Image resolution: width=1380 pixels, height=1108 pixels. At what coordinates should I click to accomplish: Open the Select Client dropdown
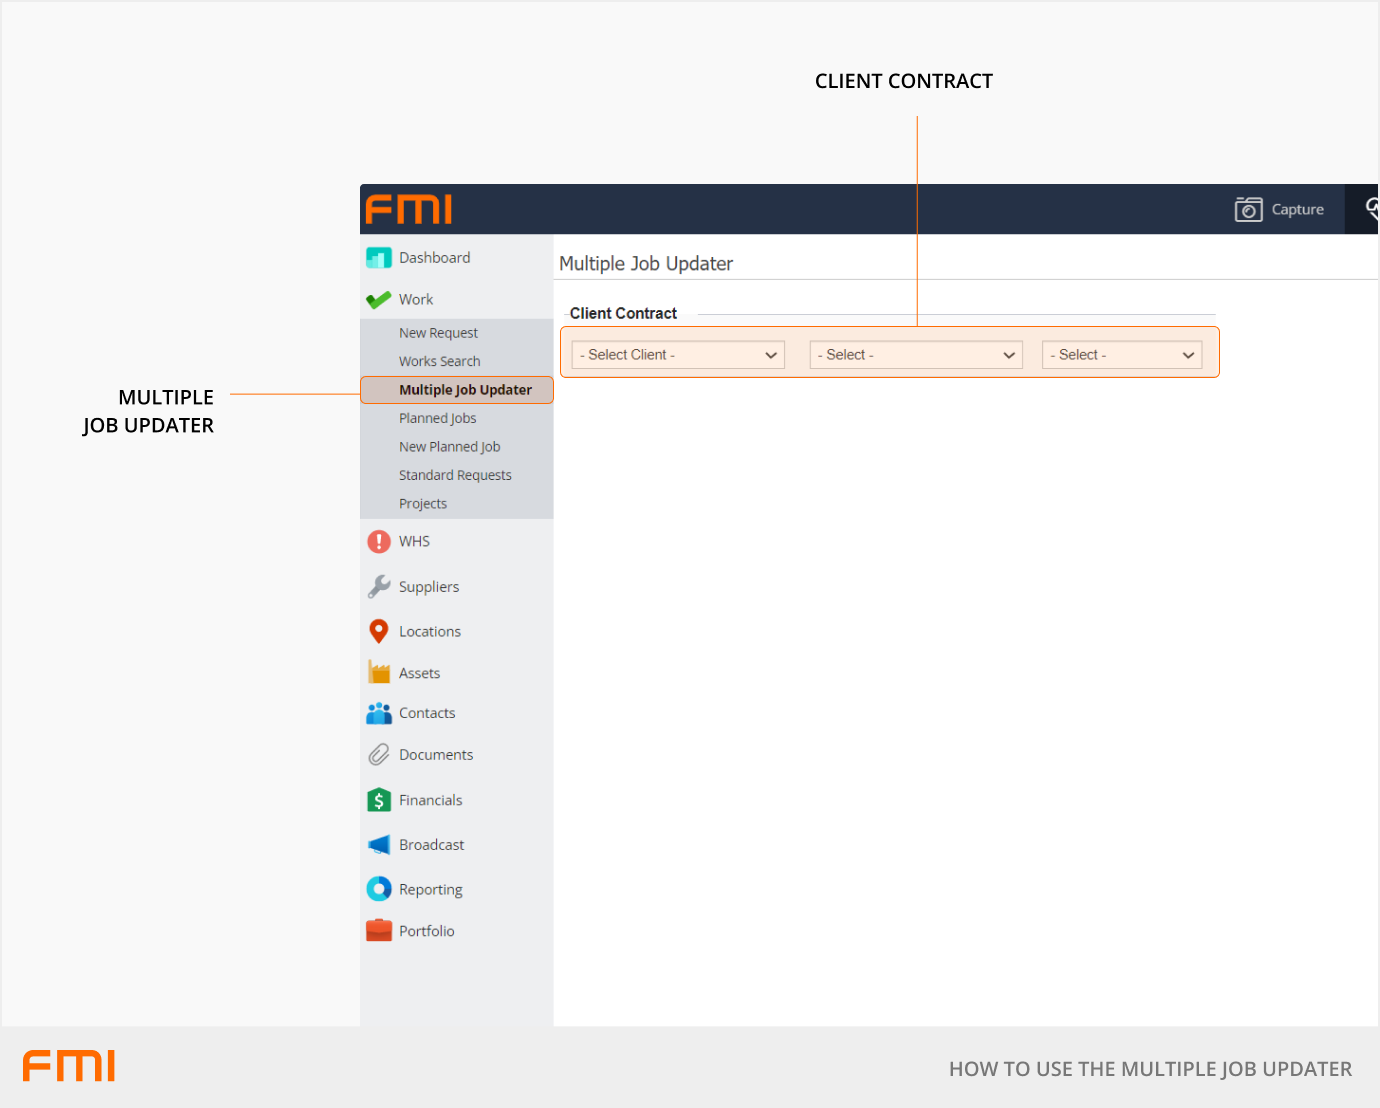click(678, 355)
